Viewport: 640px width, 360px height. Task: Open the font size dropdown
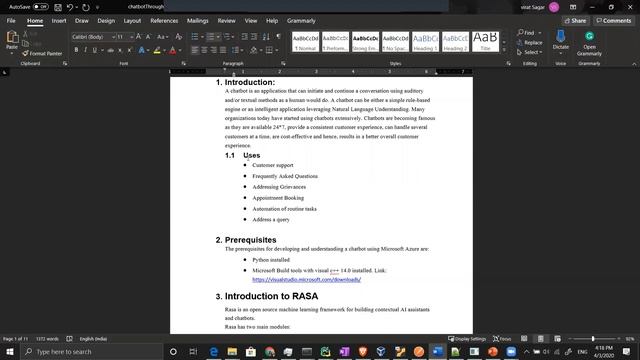point(131,37)
